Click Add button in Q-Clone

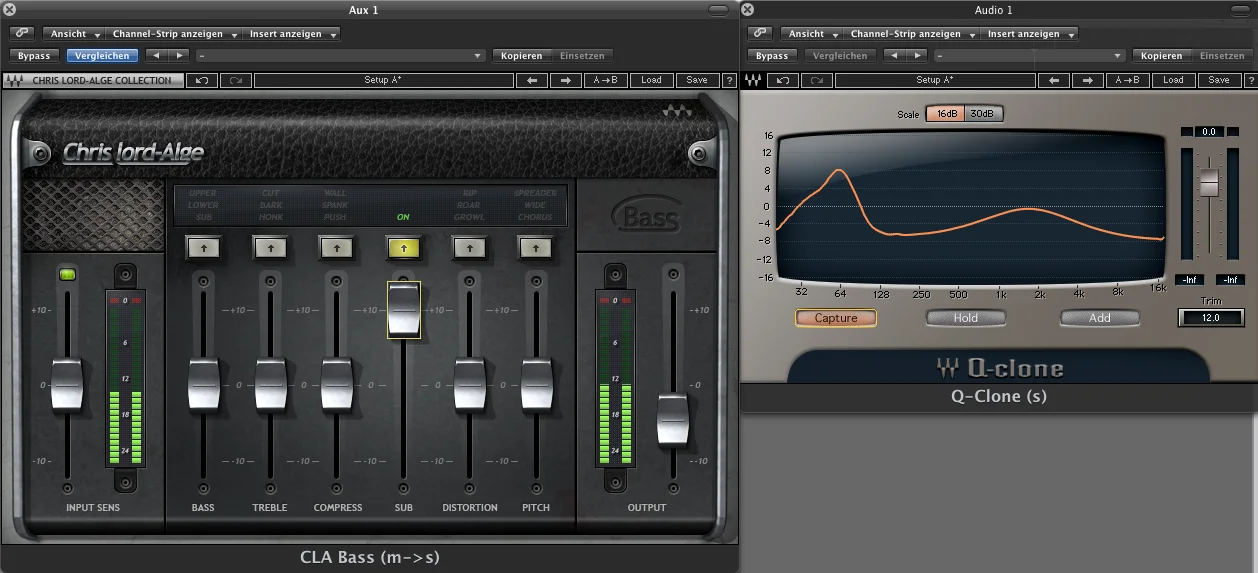click(1100, 318)
